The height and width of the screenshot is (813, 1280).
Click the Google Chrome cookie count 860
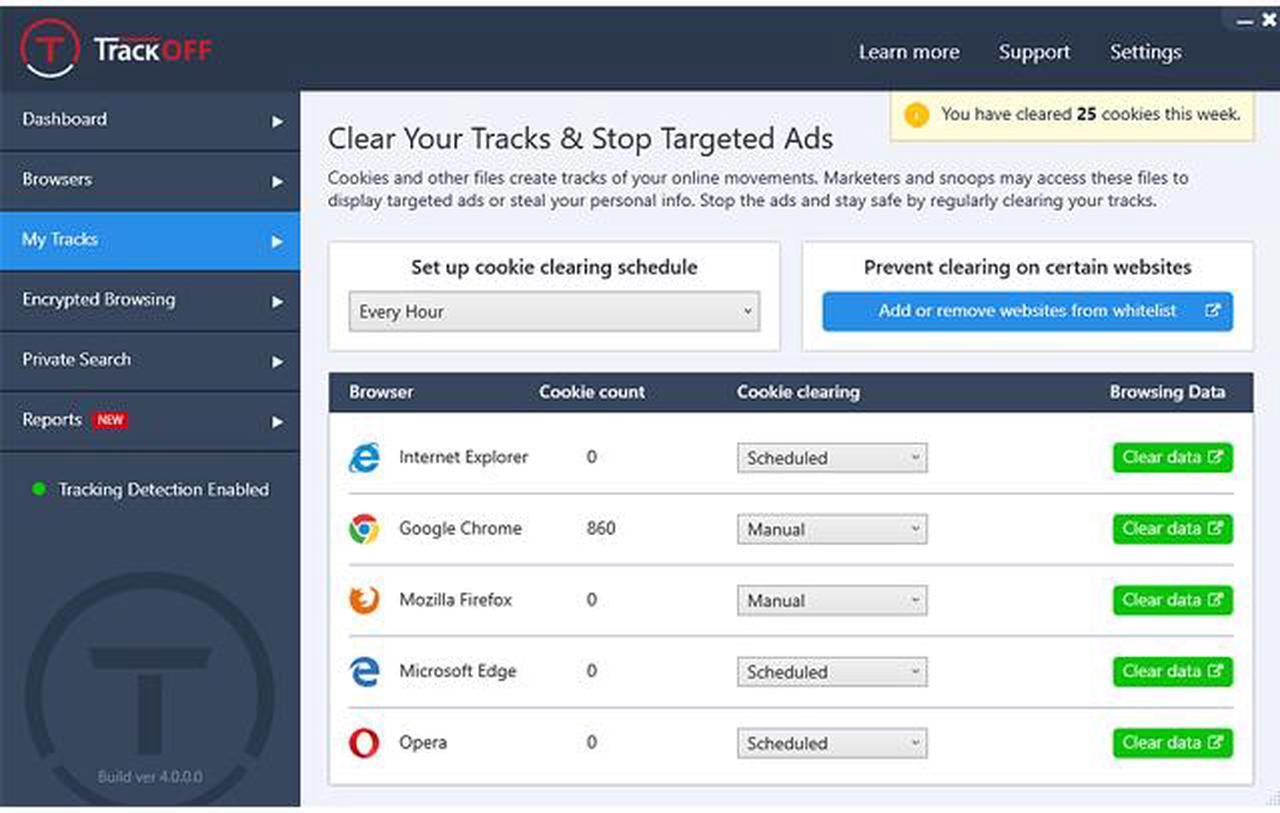(x=601, y=528)
